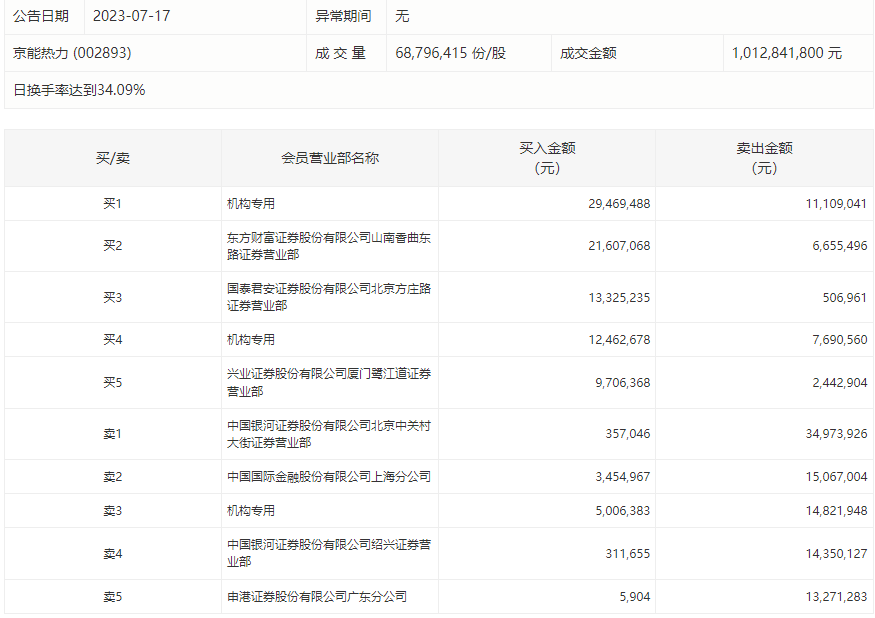
Task: Click 兴业证券厦门鹭江道证券营业部 name
Action: (x=329, y=382)
